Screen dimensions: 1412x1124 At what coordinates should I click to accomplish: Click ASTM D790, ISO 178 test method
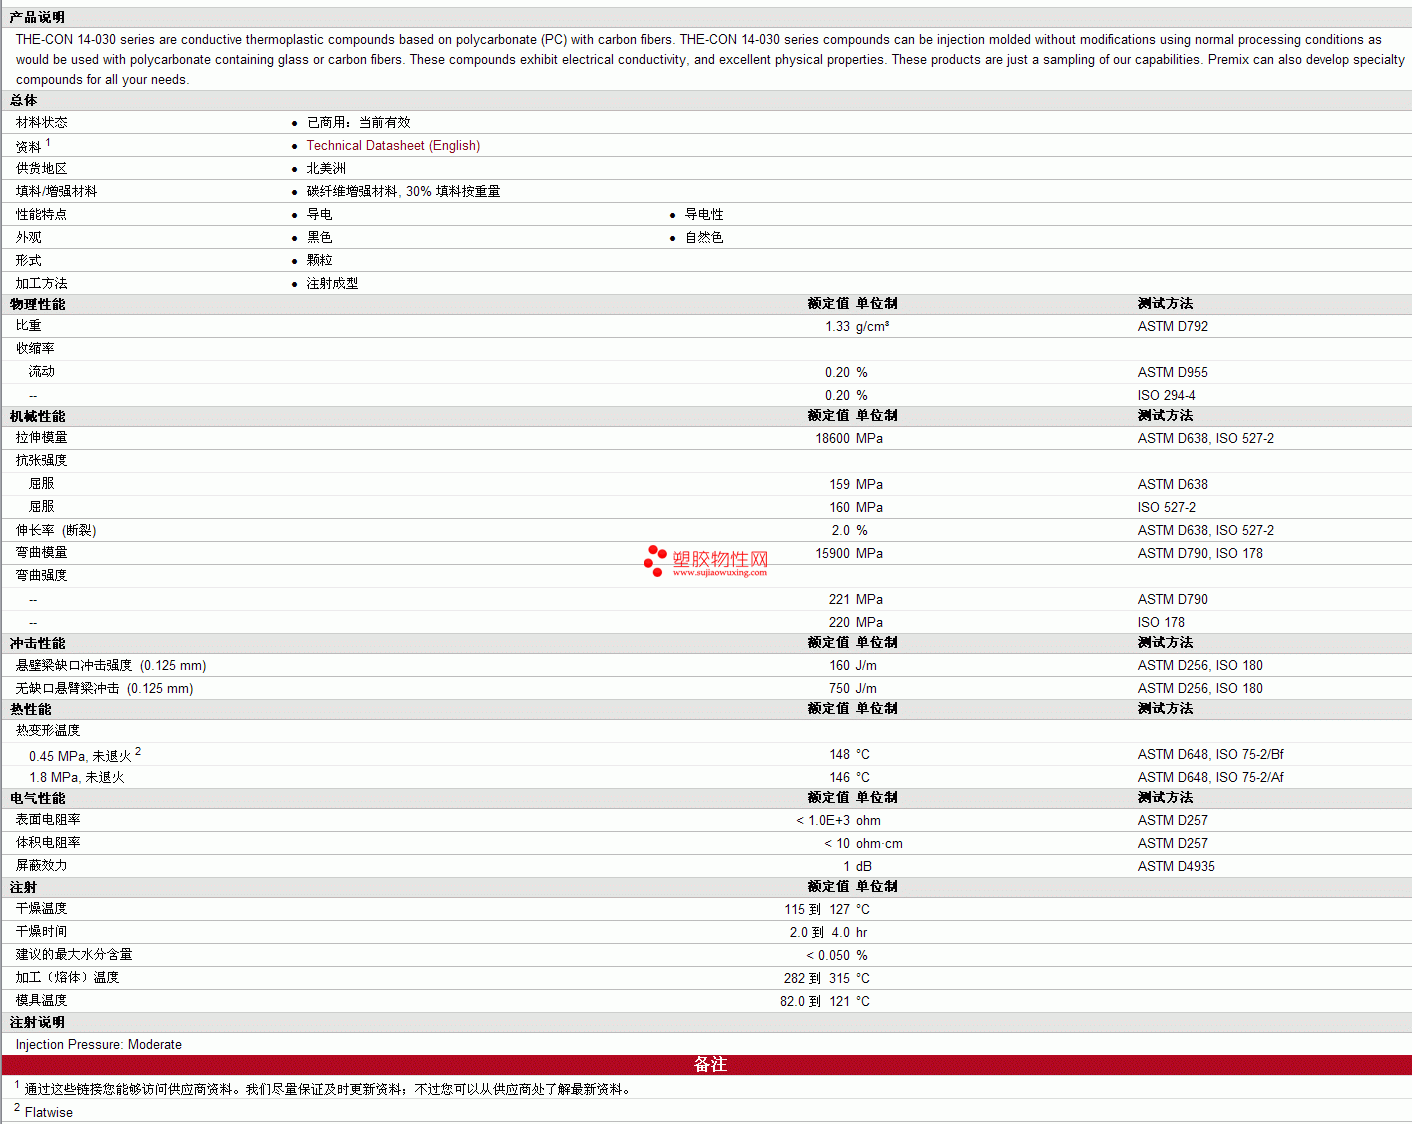(1200, 554)
